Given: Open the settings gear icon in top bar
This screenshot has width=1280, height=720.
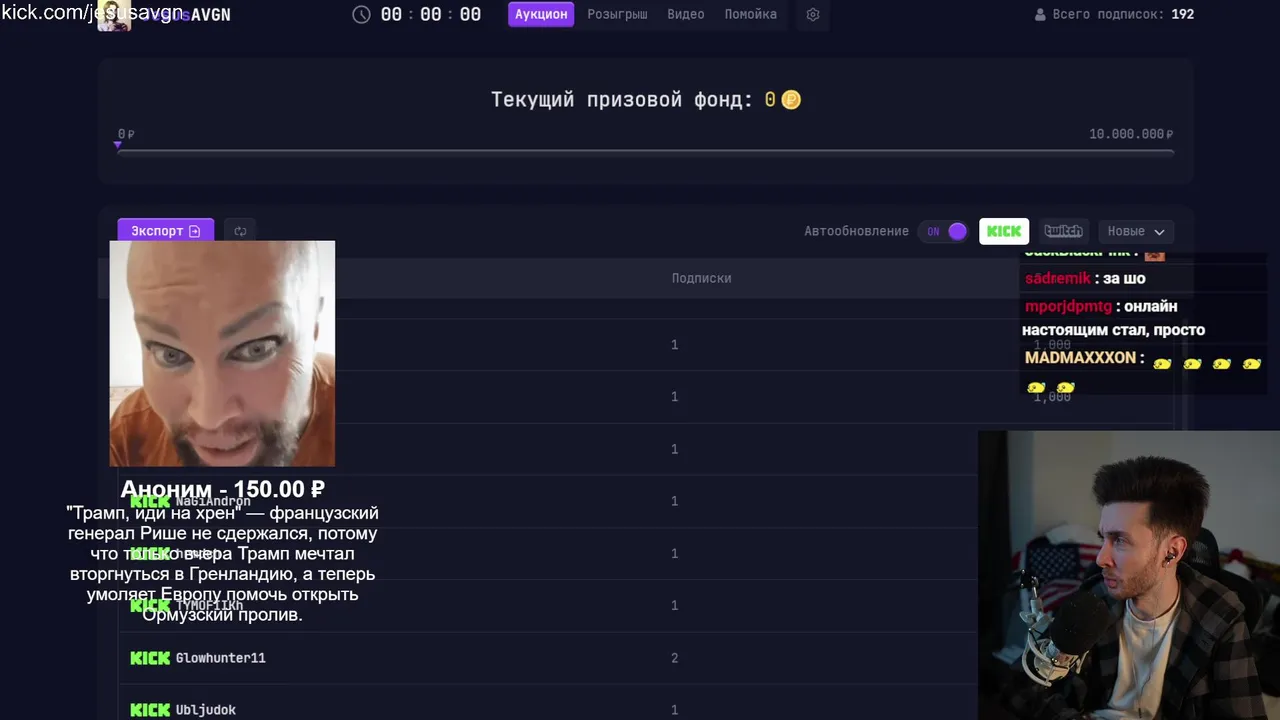Looking at the screenshot, I should click(x=813, y=15).
